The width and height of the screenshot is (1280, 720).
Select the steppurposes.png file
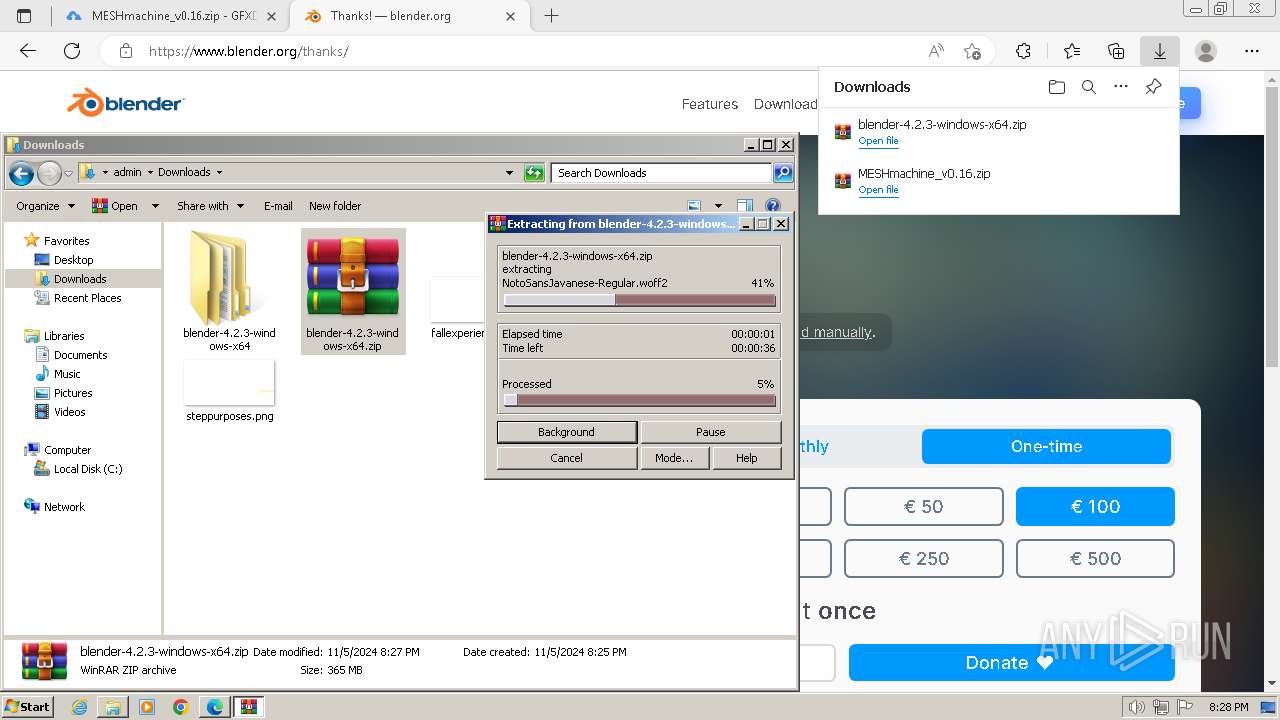pyautogui.click(x=229, y=391)
